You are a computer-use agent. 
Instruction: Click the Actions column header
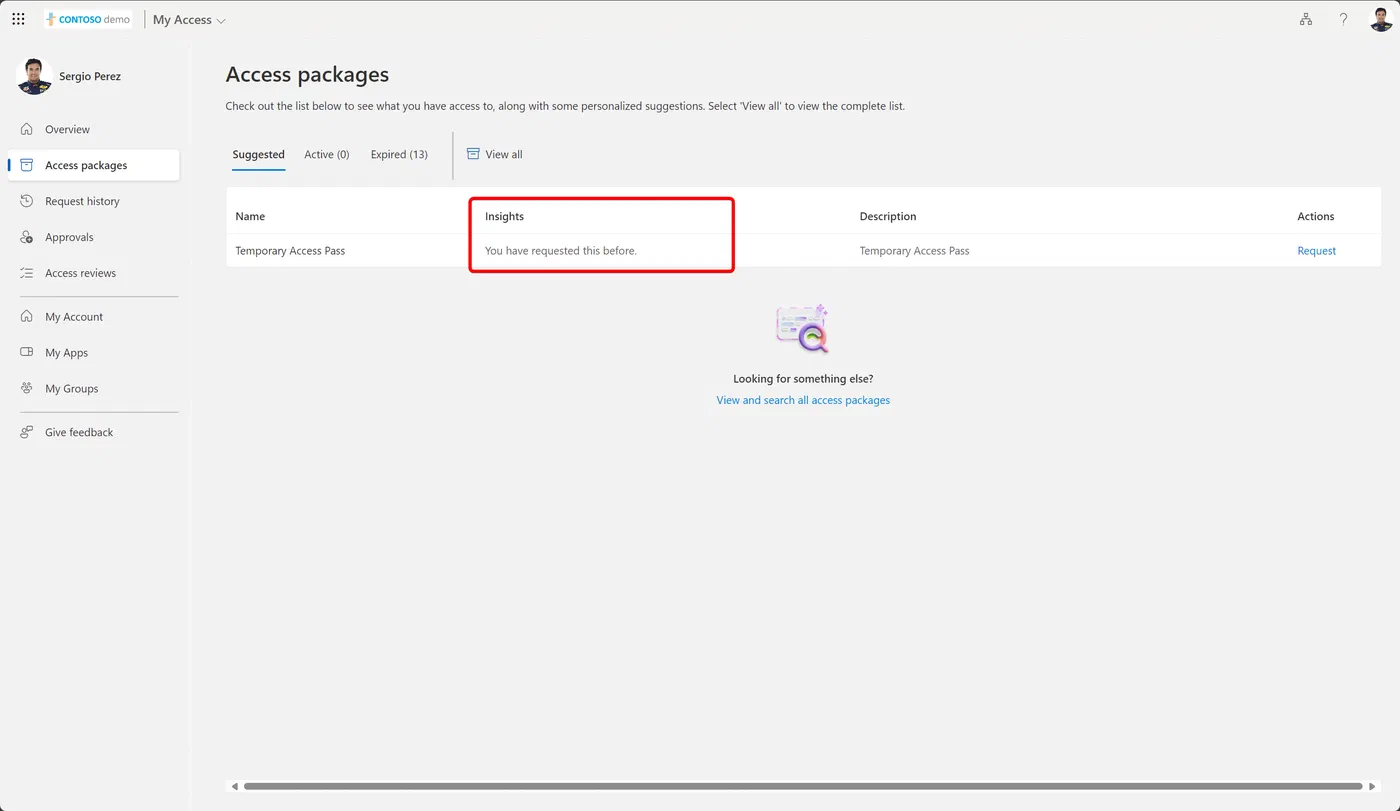1316,216
